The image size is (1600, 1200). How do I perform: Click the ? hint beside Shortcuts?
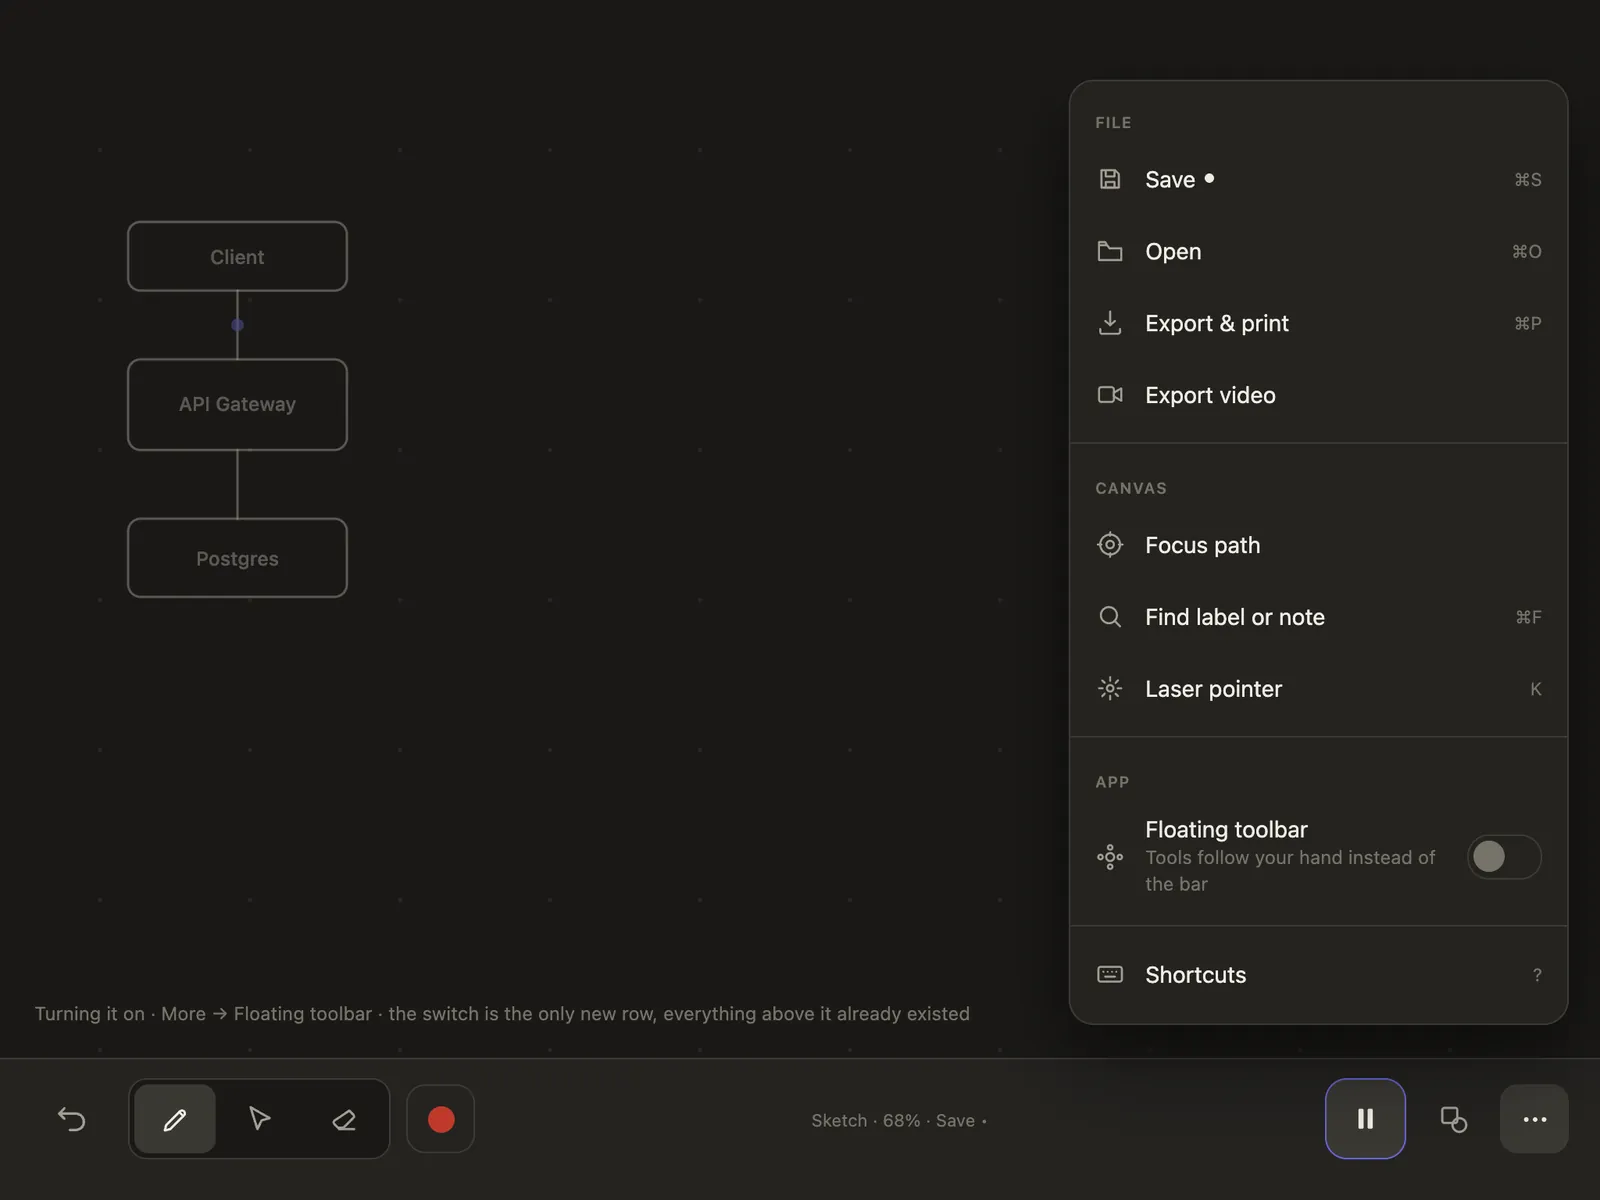[1537, 976]
